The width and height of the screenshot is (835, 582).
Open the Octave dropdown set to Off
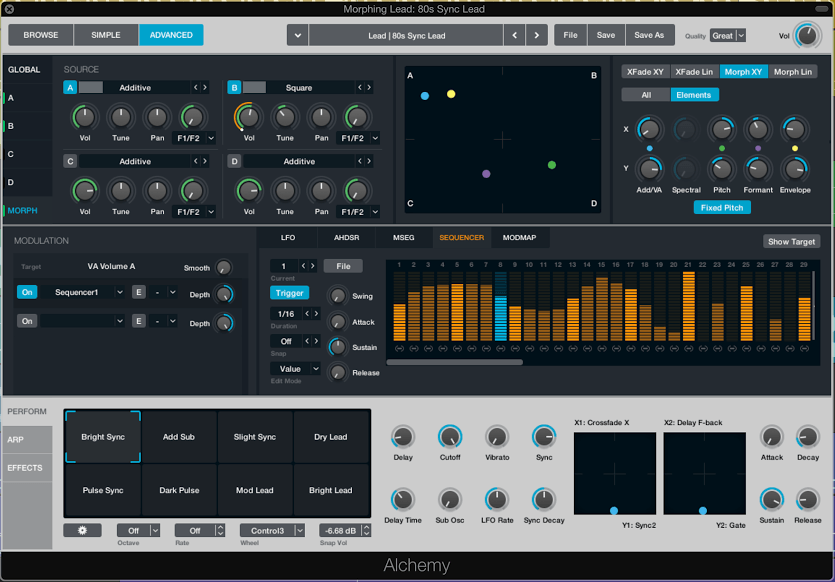[138, 530]
